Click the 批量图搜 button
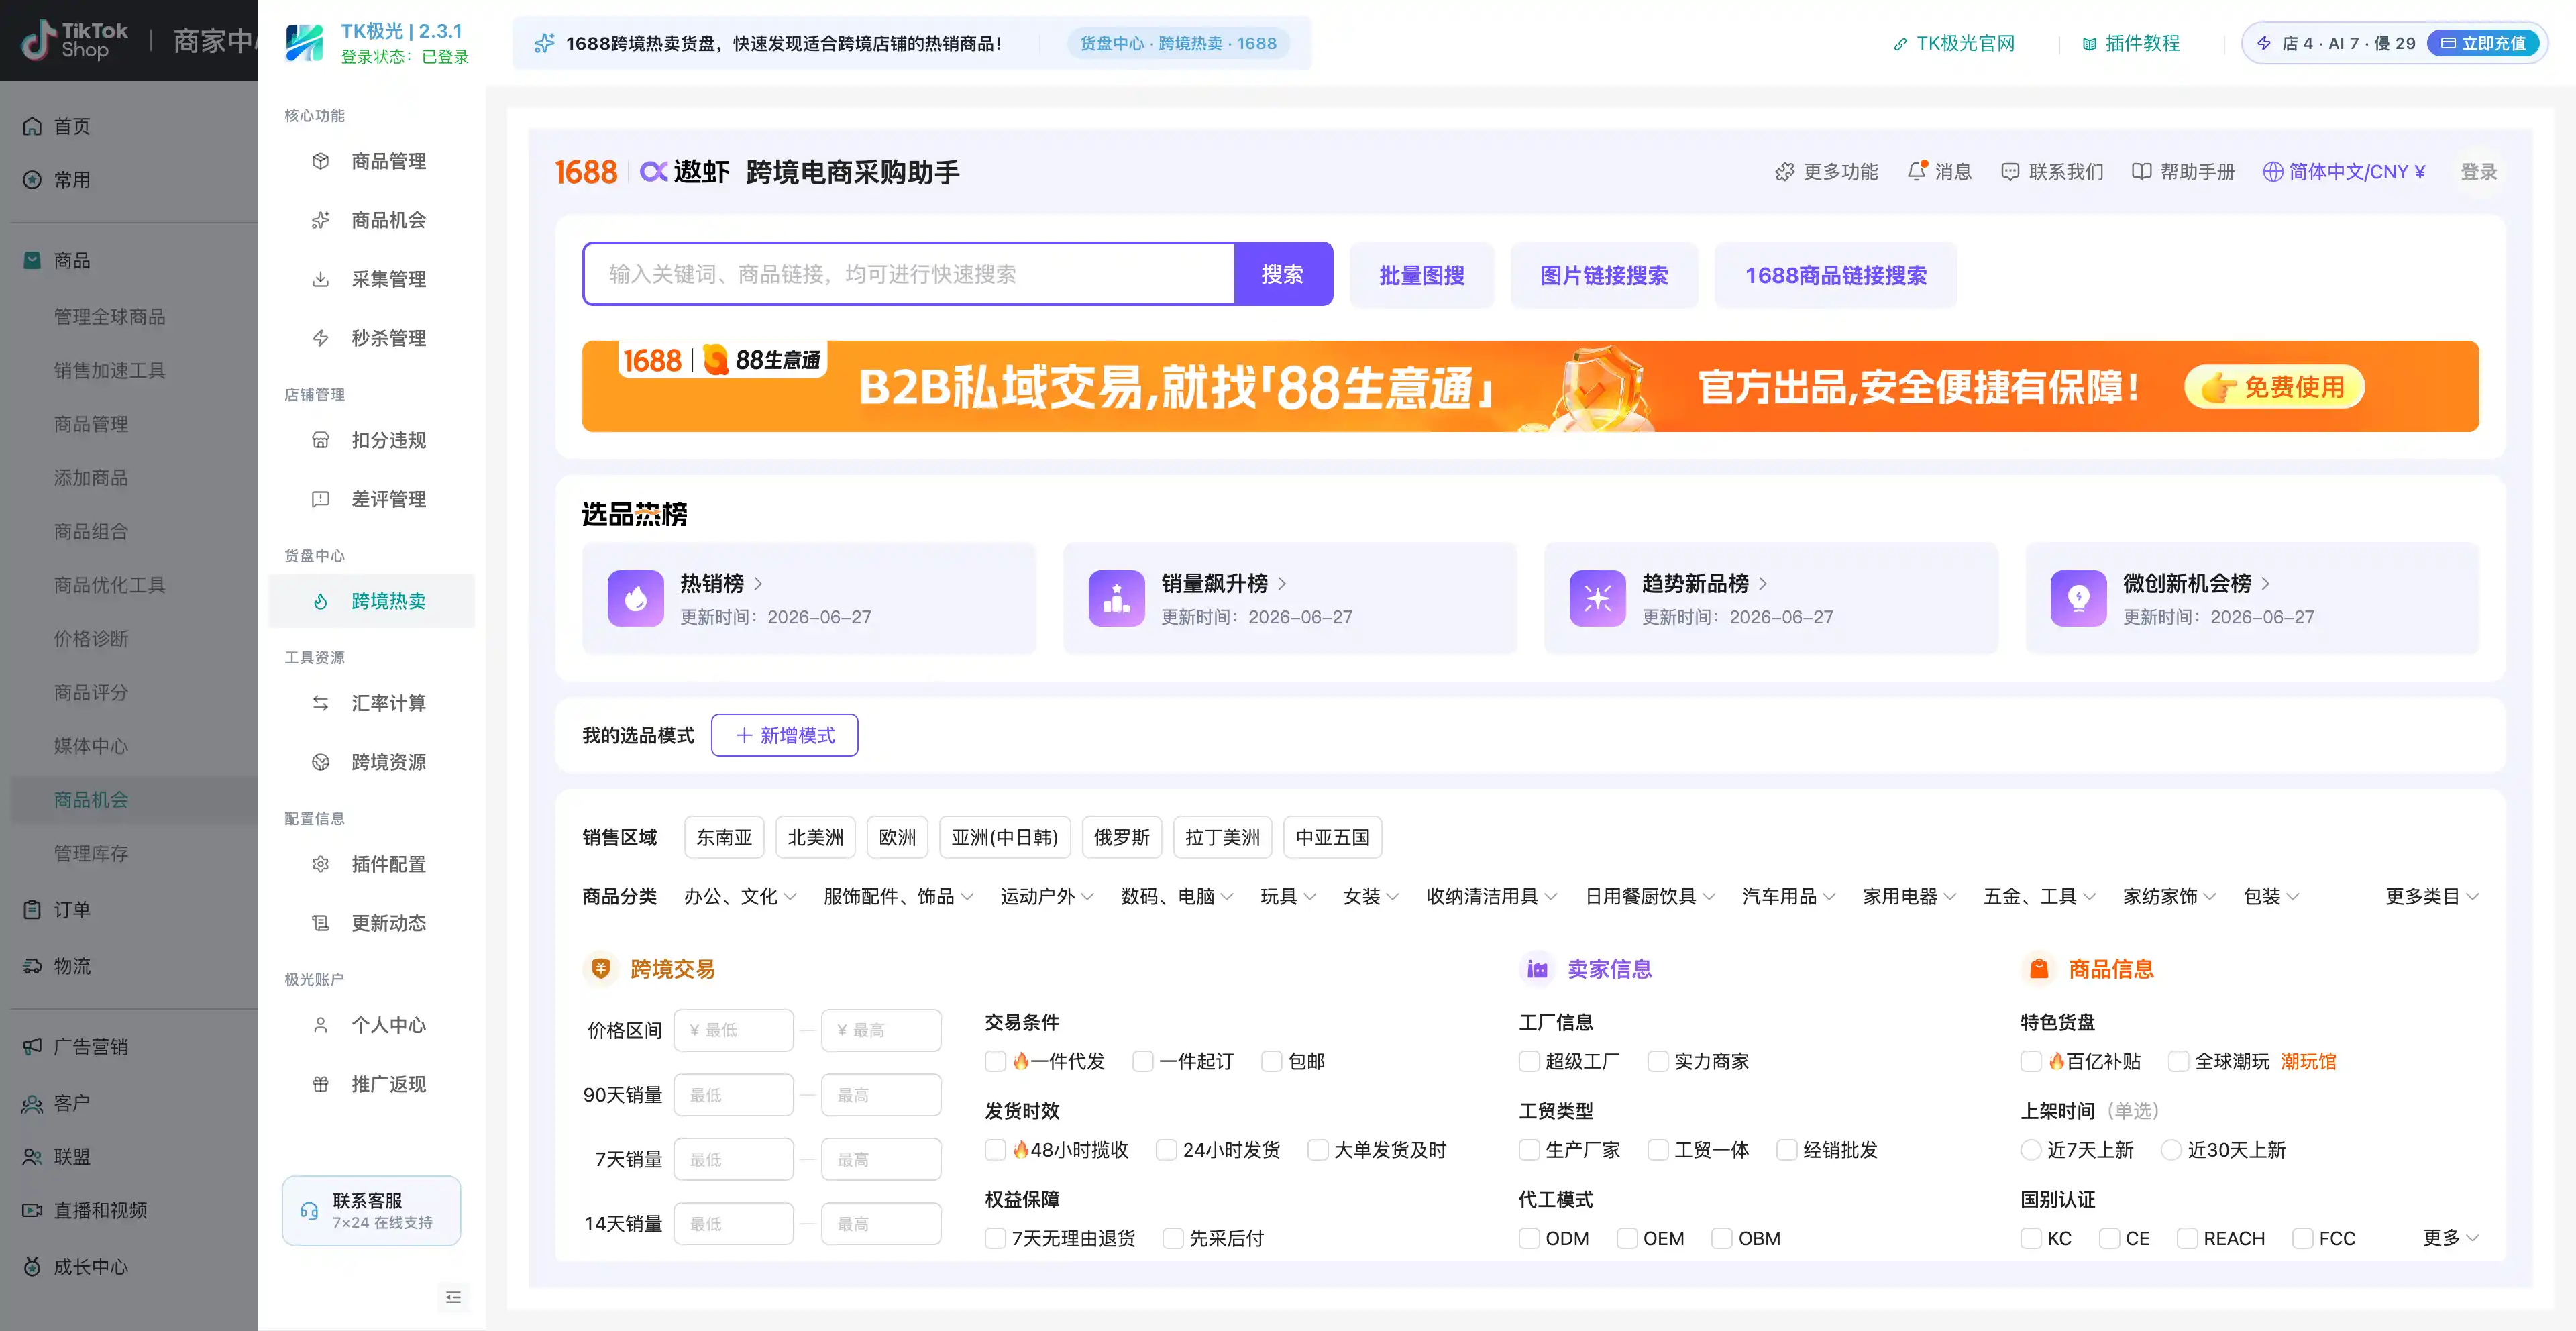The width and height of the screenshot is (2576, 1331). [1421, 275]
